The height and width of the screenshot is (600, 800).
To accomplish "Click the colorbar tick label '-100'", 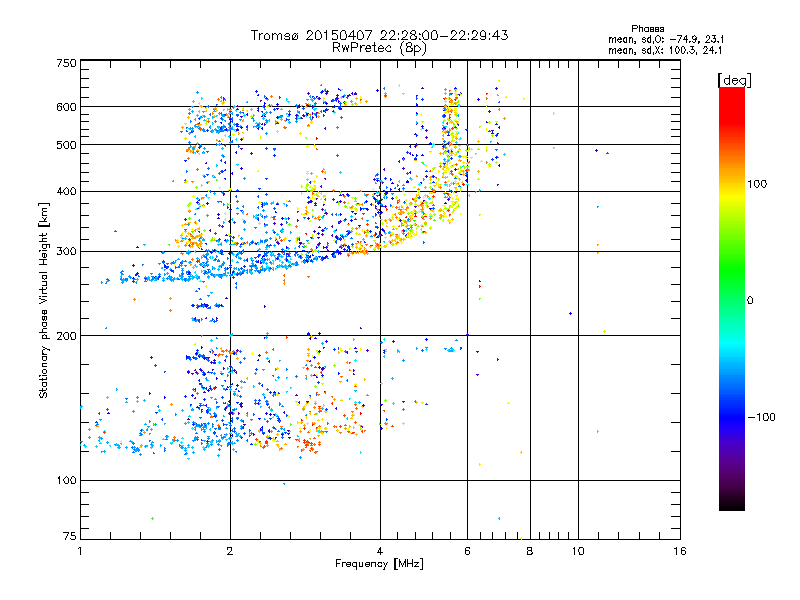I will [761, 417].
